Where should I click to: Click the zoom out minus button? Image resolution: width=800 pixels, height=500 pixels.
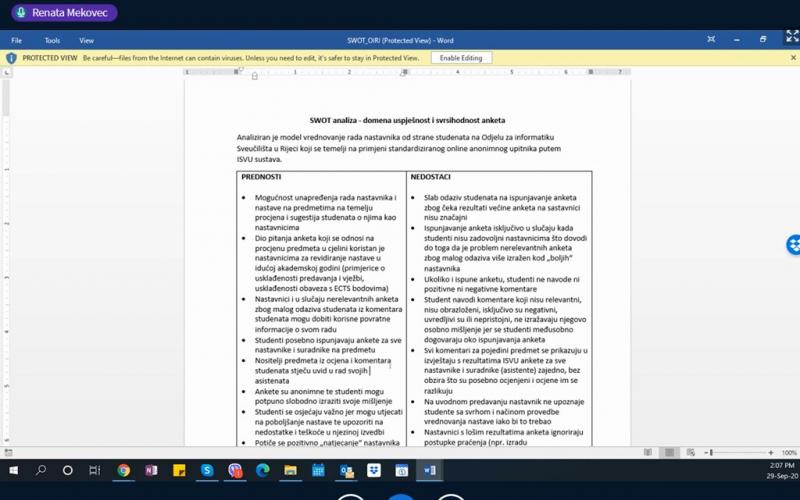click(x=706, y=453)
